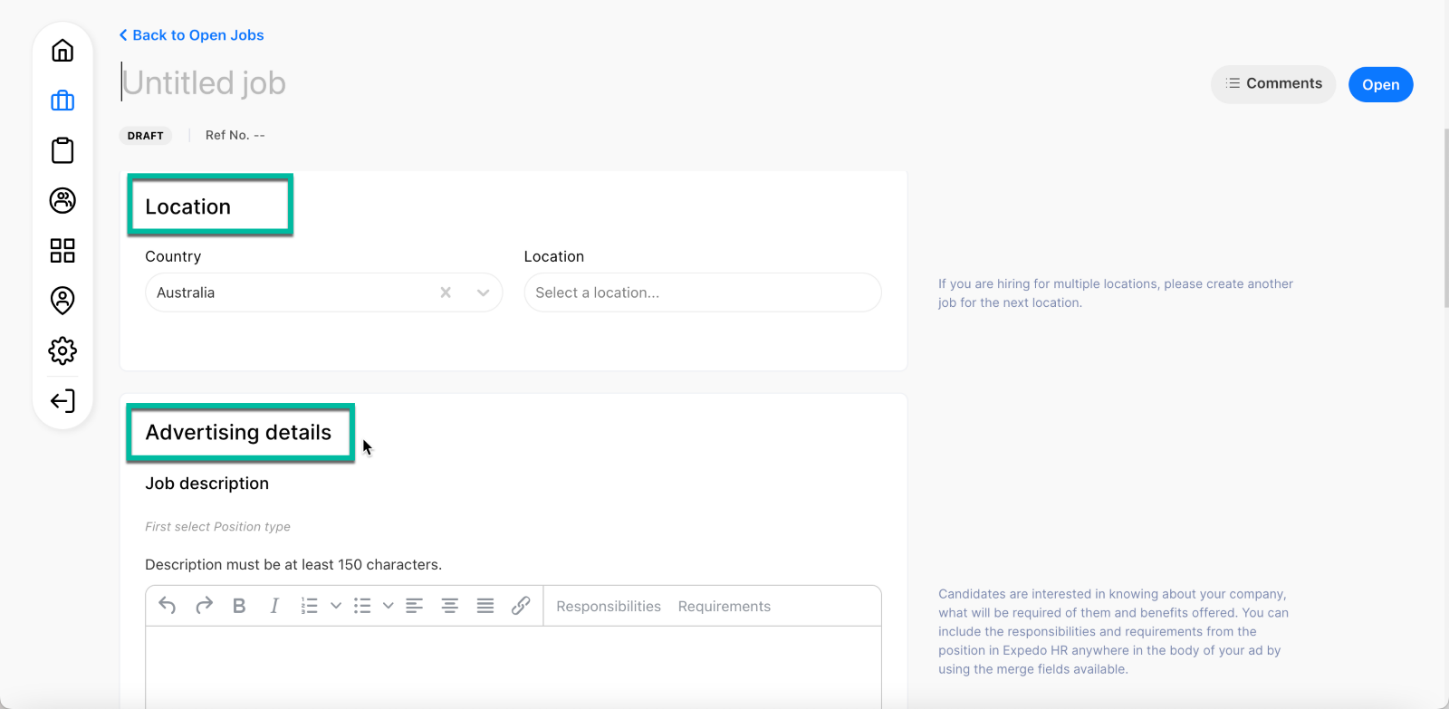The image size is (1449, 709).
Task: Open the Select a location field
Action: (x=703, y=293)
